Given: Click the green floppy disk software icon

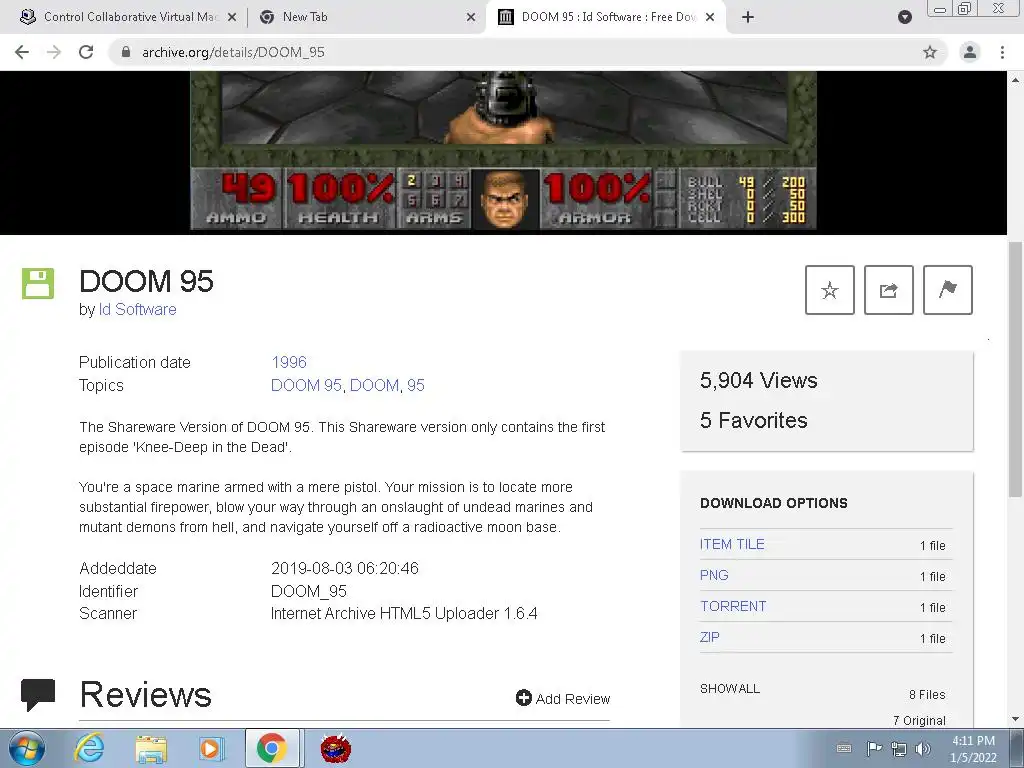Looking at the screenshot, I should (38, 283).
